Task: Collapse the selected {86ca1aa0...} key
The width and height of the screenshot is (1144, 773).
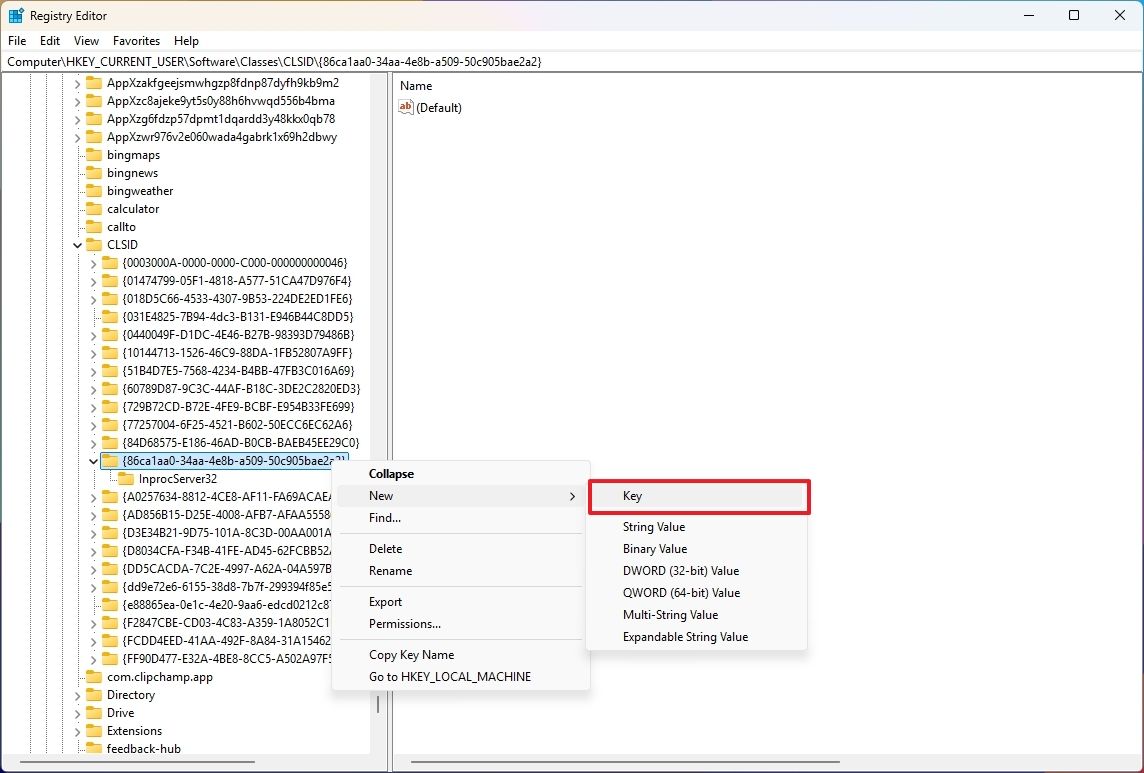Action: [390, 473]
